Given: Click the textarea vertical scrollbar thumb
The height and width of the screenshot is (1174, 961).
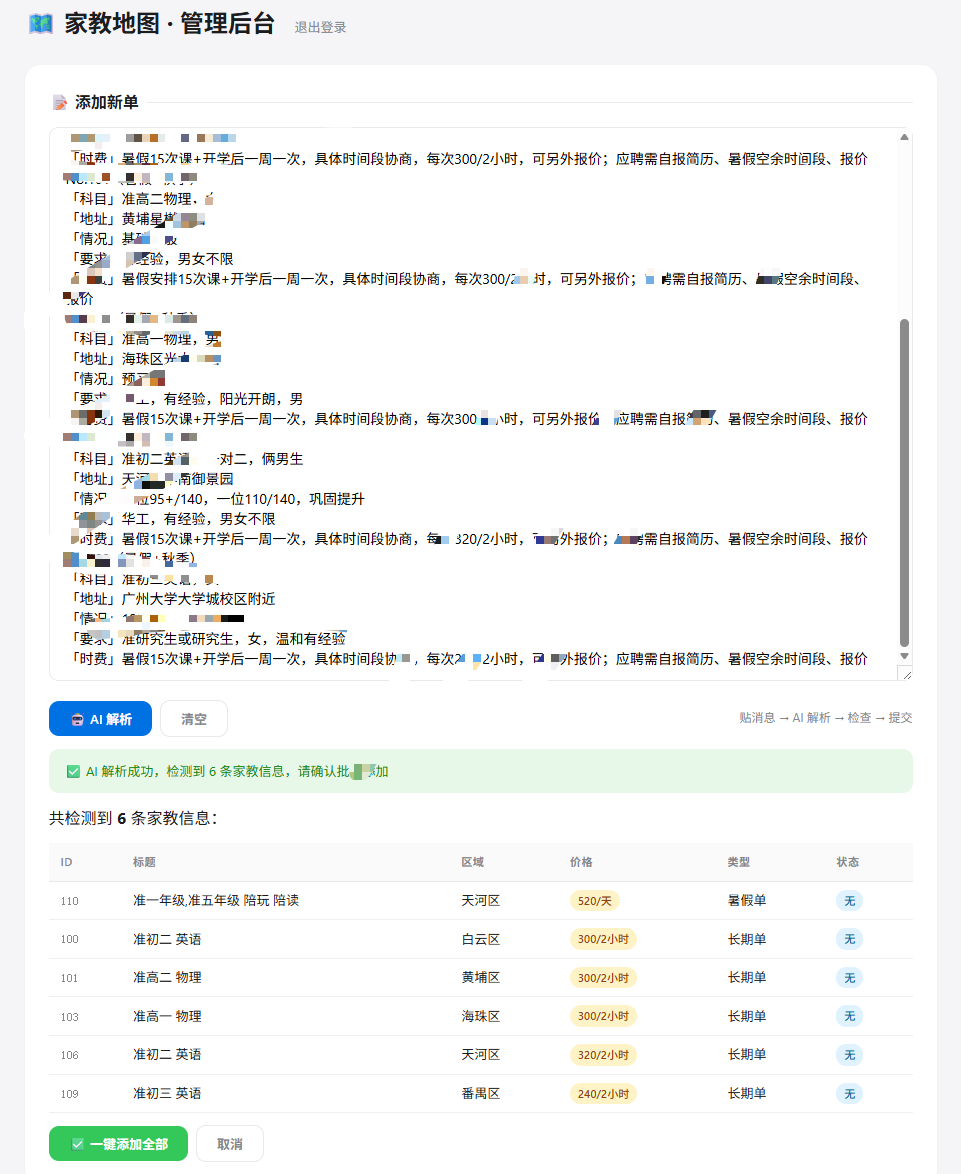Looking at the screenshot, I should point(904,483).
